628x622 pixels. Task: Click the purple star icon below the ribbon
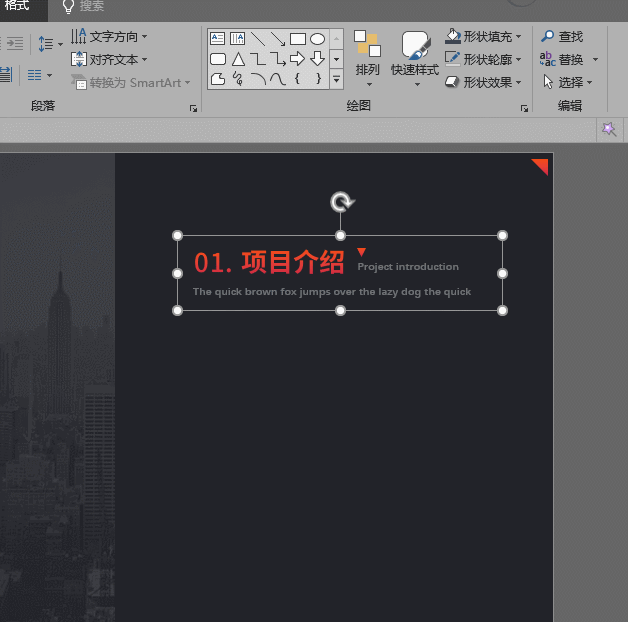point(609,129)
